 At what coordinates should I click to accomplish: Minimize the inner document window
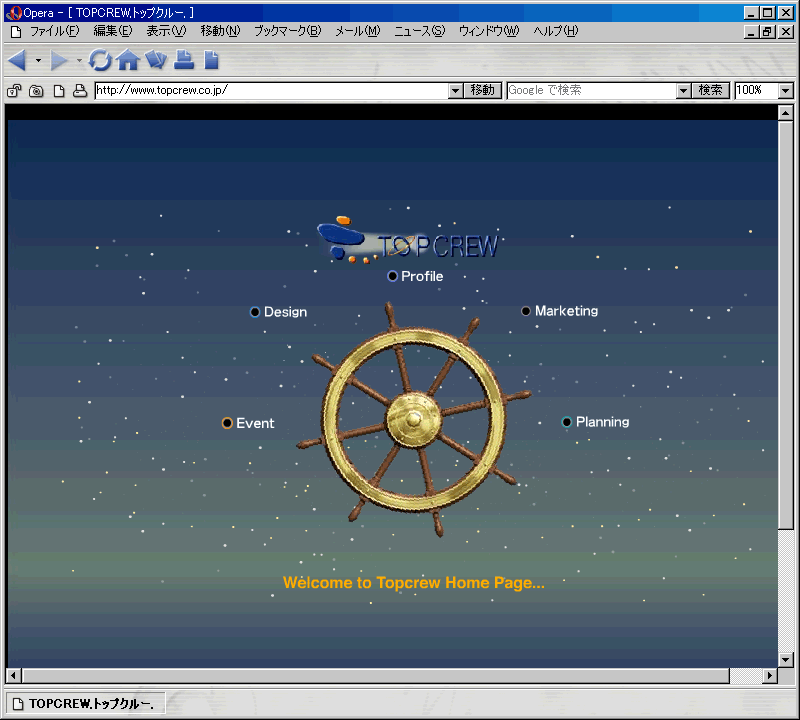click(751, 32)
